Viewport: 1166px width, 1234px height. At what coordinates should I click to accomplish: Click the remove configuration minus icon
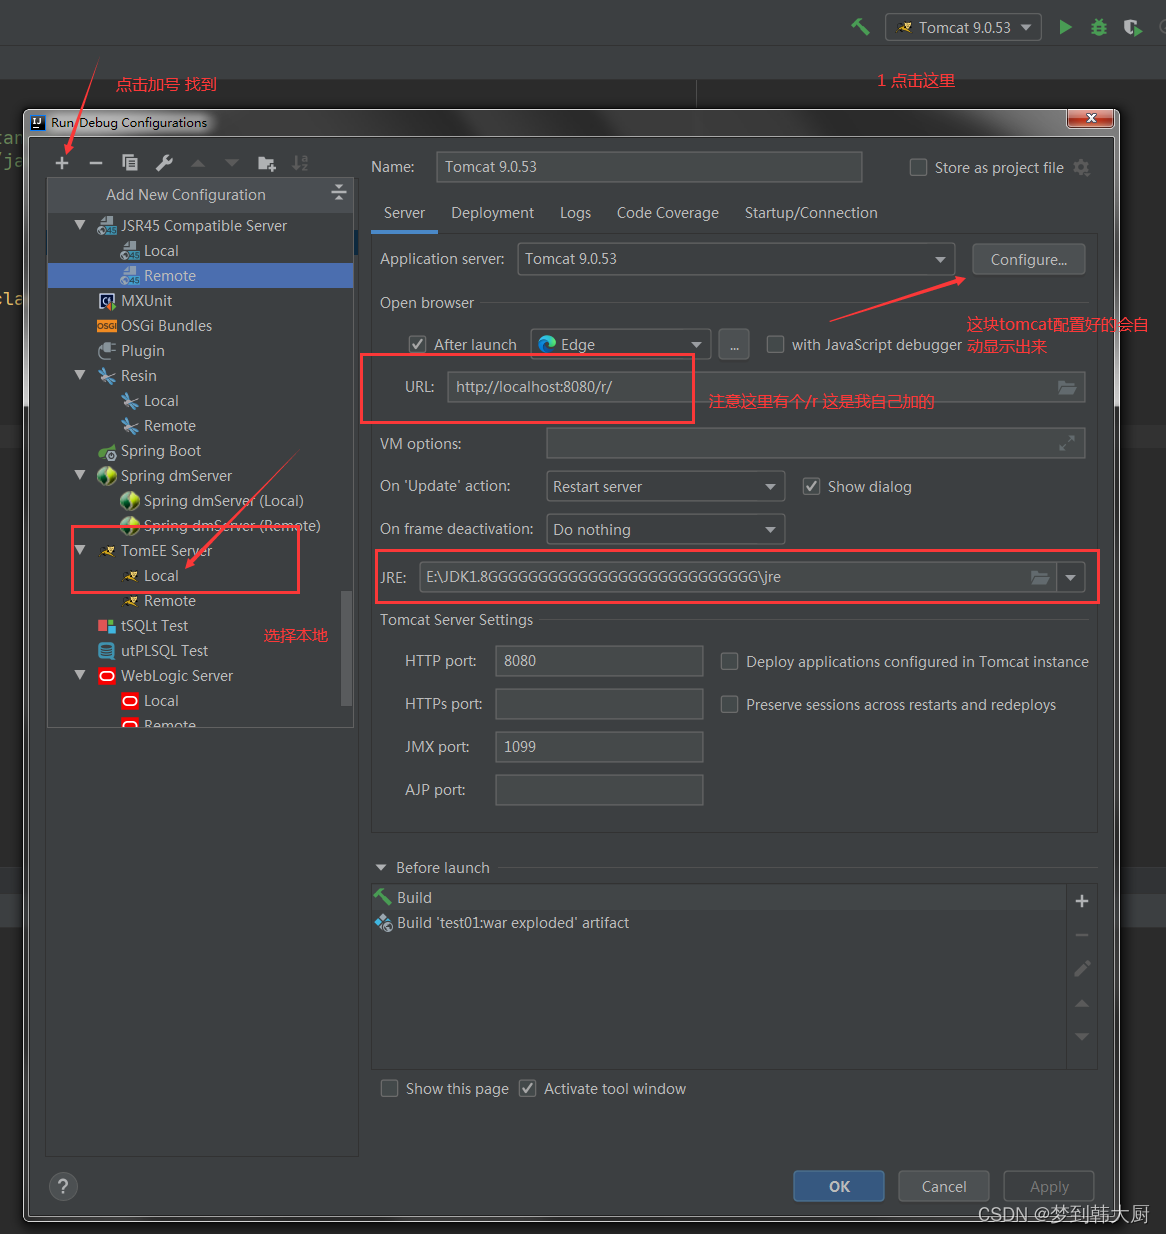pos(96,163)
